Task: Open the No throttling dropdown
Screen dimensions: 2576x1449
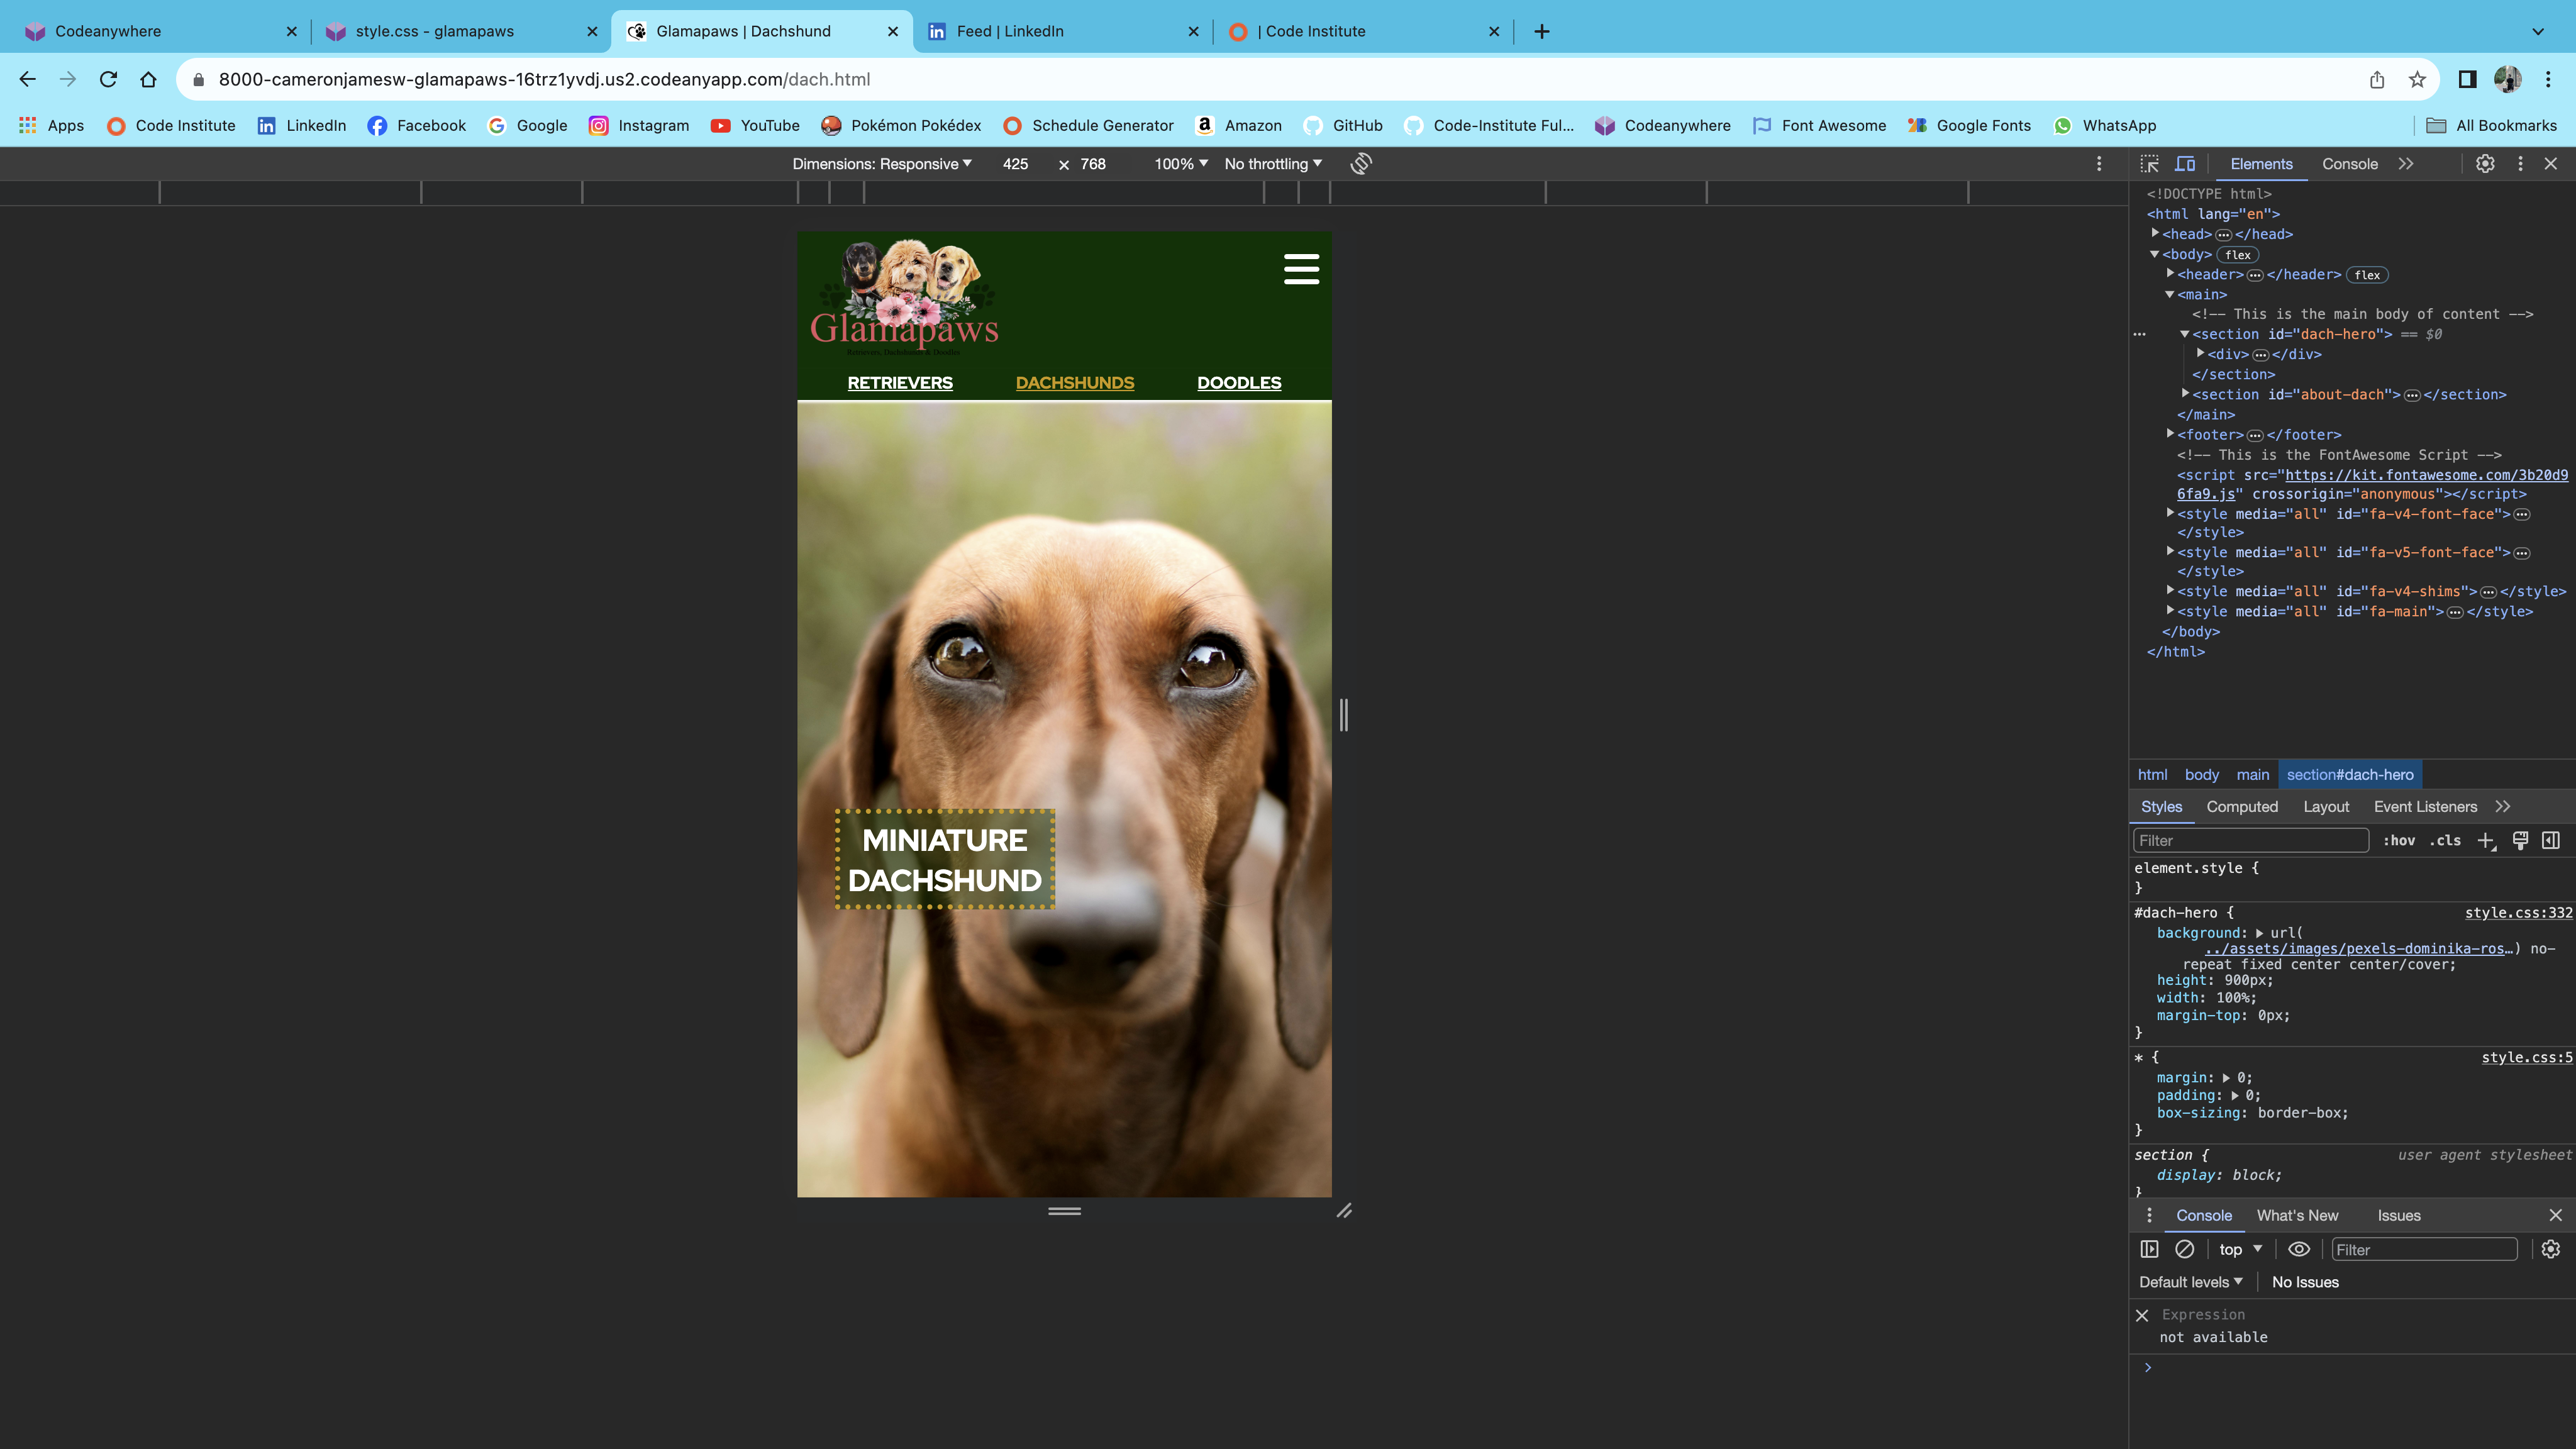Action: click(x=1272, y=164)
